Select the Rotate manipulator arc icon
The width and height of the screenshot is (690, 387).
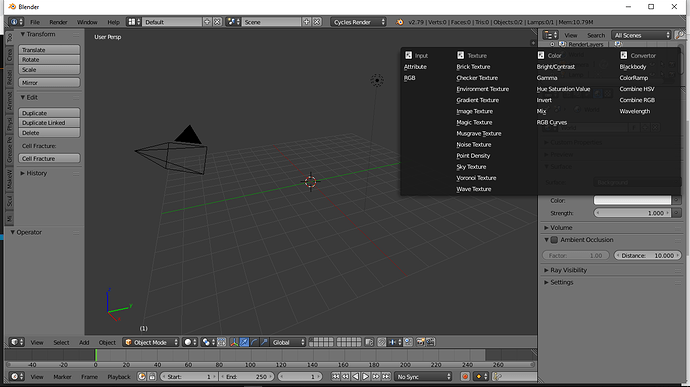(x=254, y=342)
